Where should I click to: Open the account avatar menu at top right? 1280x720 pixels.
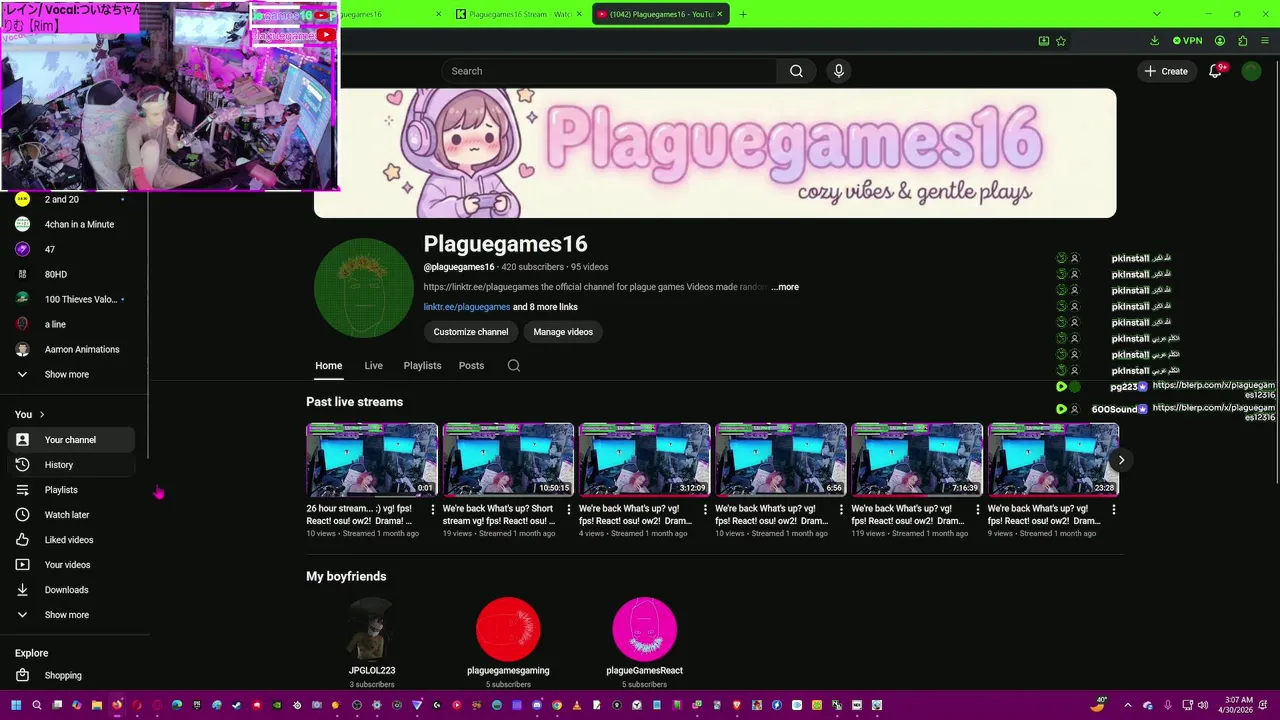1251,71
